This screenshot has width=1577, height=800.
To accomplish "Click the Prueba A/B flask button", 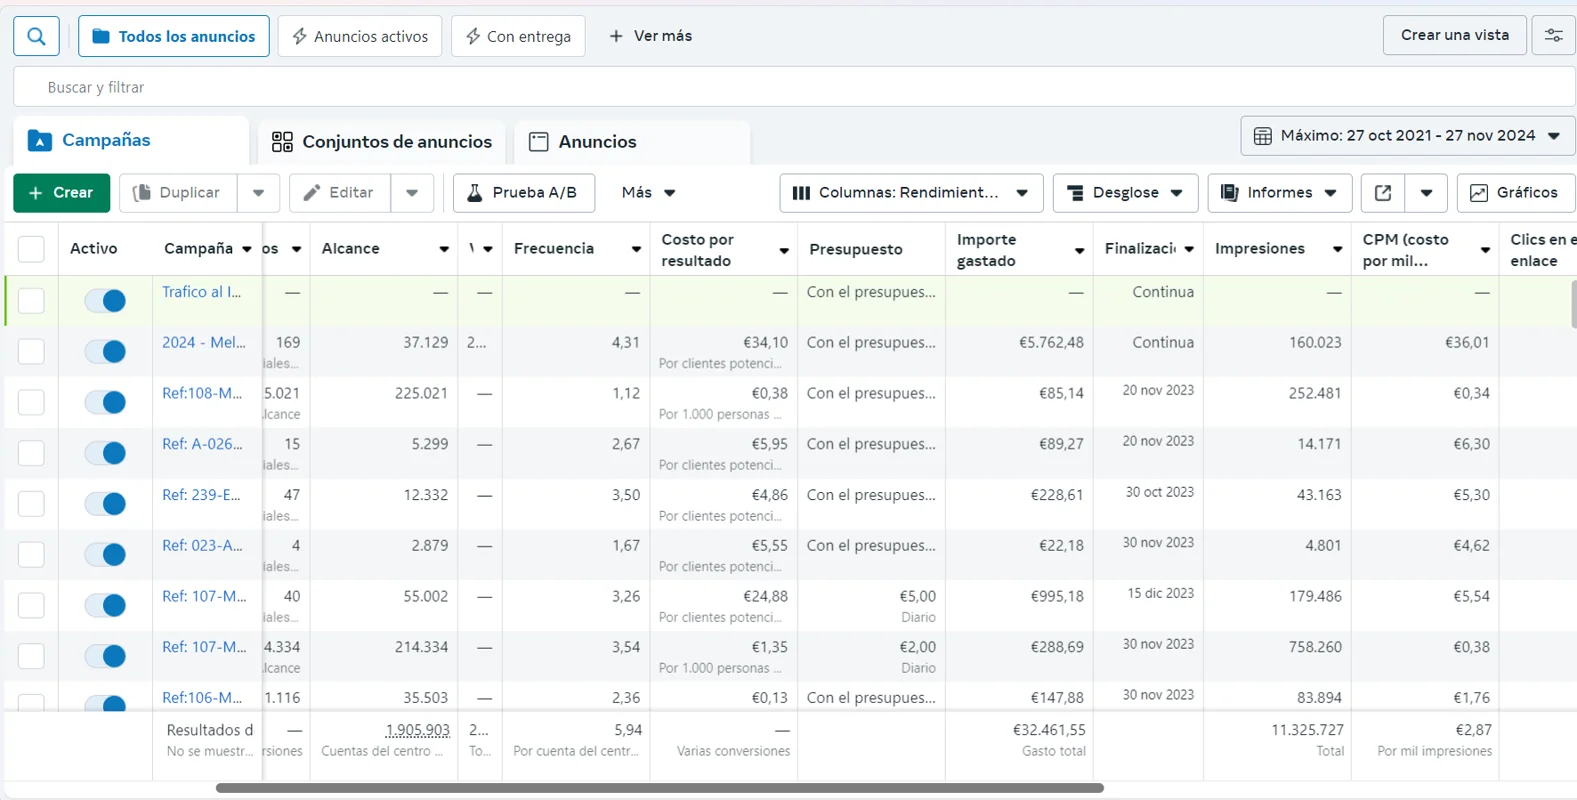I will coord(523,193).
